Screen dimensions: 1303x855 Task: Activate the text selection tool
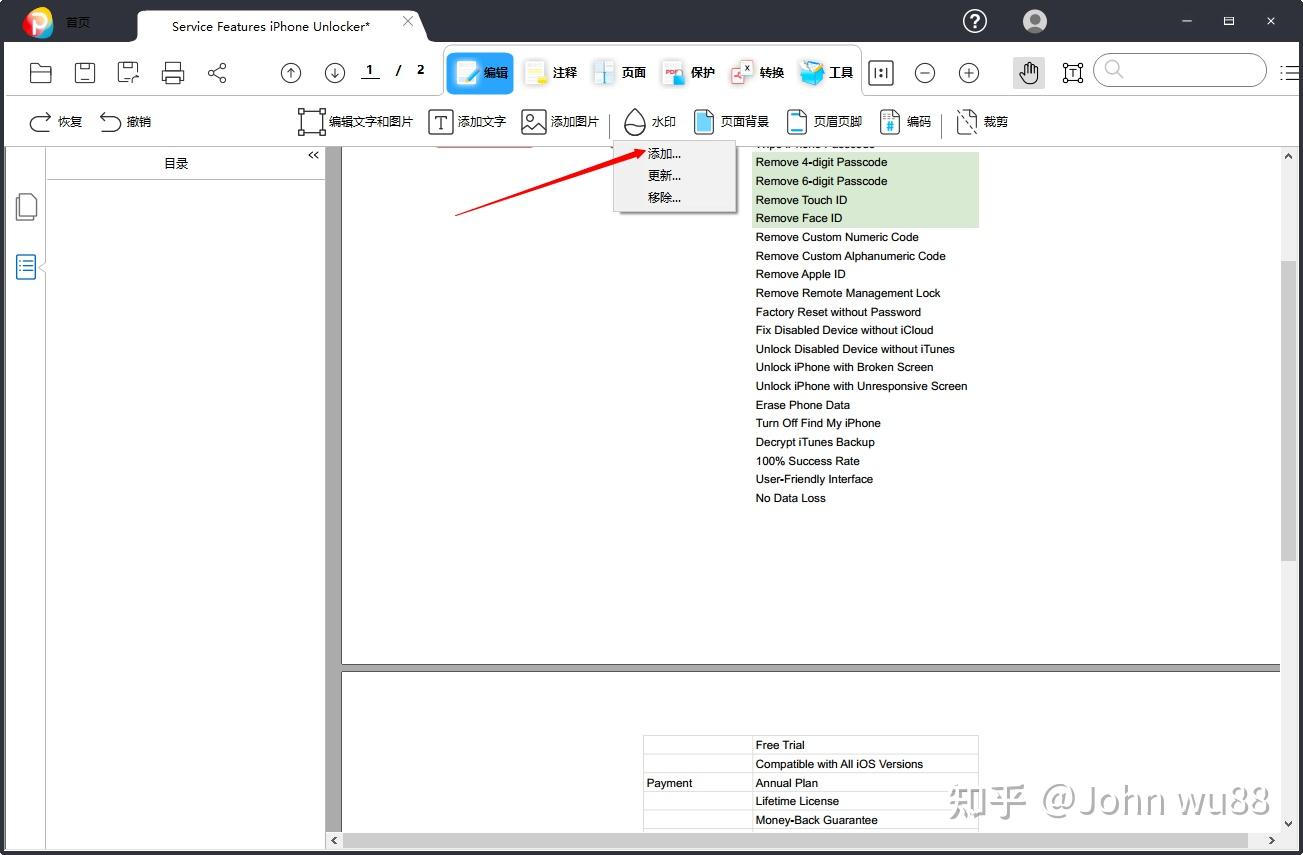tap(1073, 72)
